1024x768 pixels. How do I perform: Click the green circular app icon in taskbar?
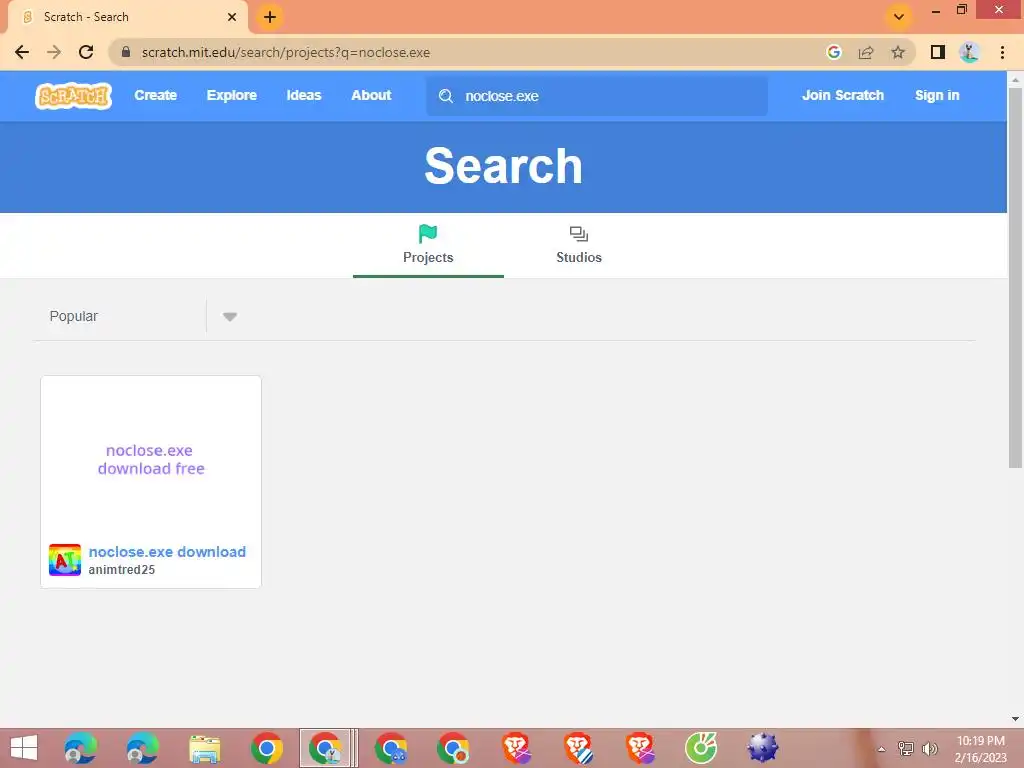701,748
